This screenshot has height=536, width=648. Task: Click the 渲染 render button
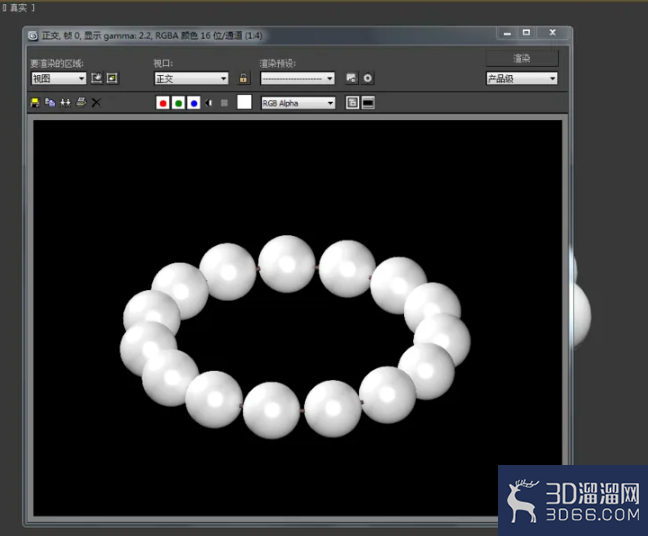point(522,58)
